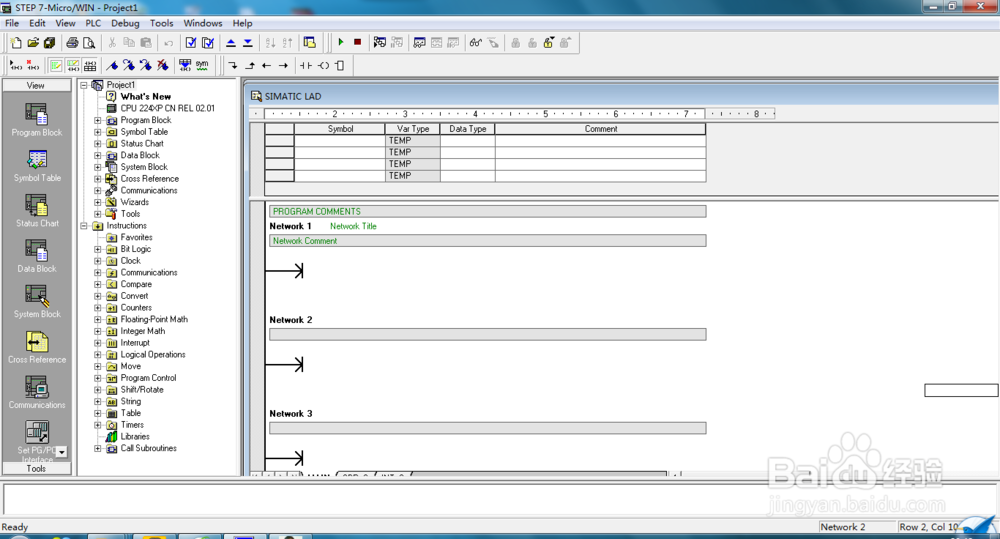Viewport: 1000px width, 539px height.
Task: Toggle bookmark with blue flag icon
Action: [112, 65]
